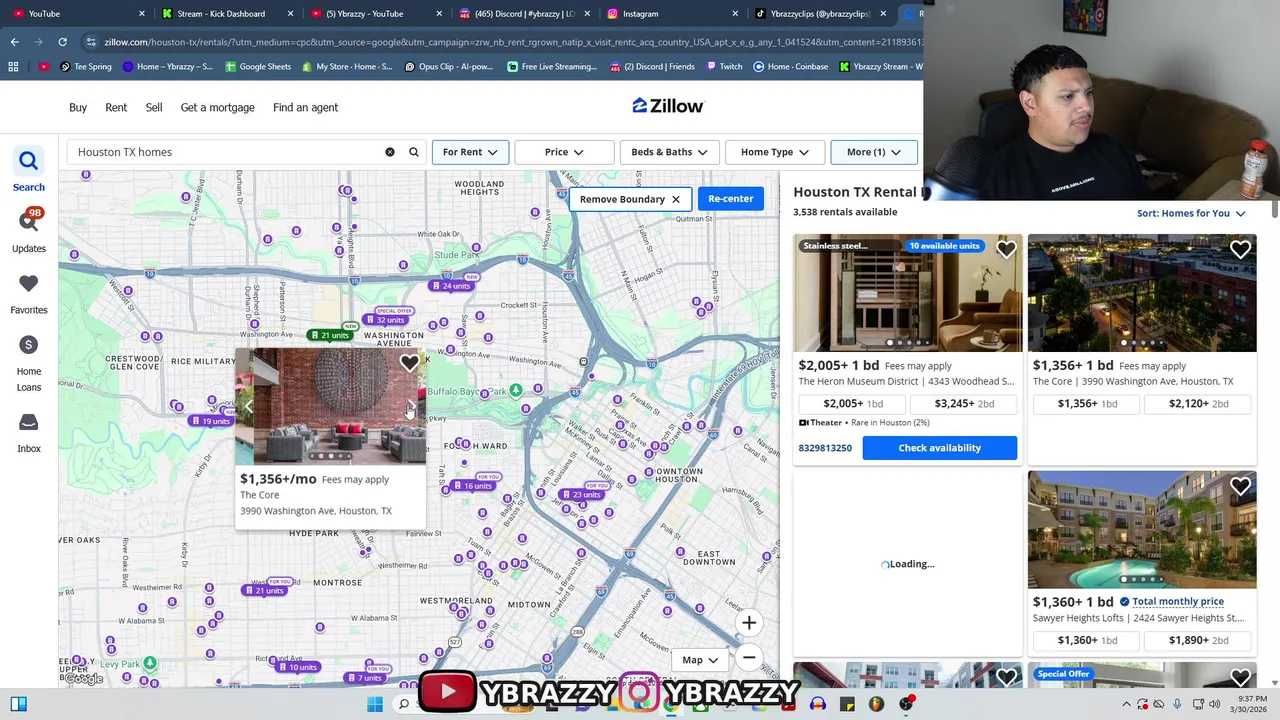Open the For Rent dropdown
The width and height of the screenshot is (1280, 720).
click(x=470, y=152)
